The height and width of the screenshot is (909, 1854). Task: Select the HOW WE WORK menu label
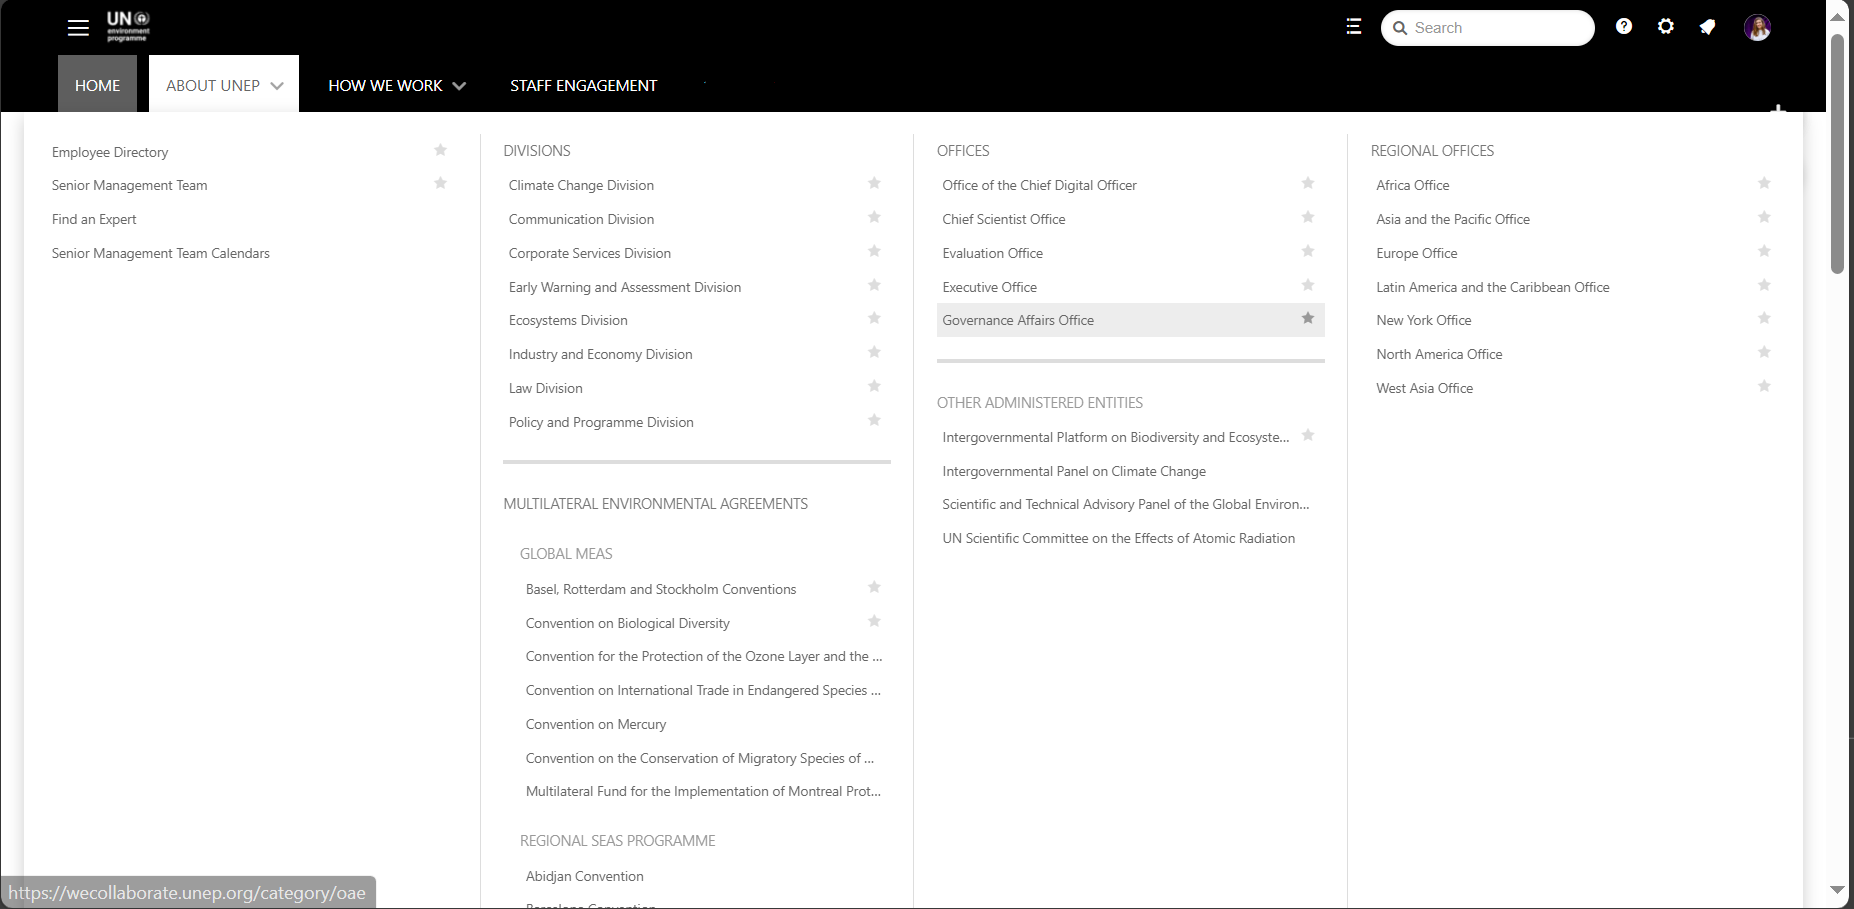(x=385, y=85)
